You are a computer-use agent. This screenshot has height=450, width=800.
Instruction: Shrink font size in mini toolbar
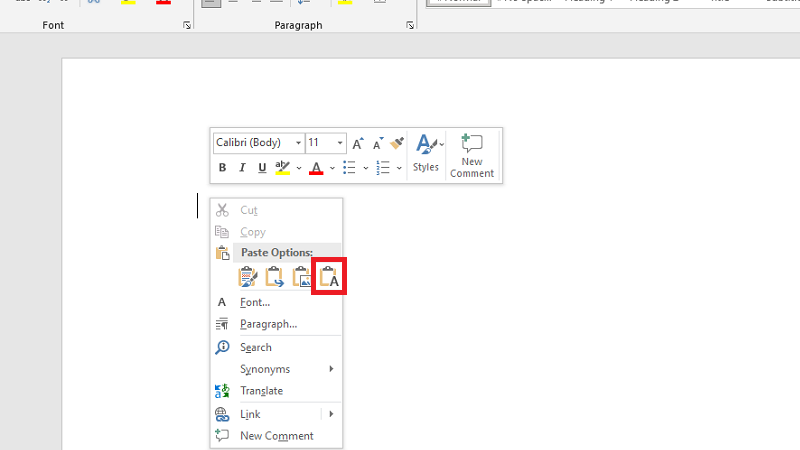click(x=378, y=143)
